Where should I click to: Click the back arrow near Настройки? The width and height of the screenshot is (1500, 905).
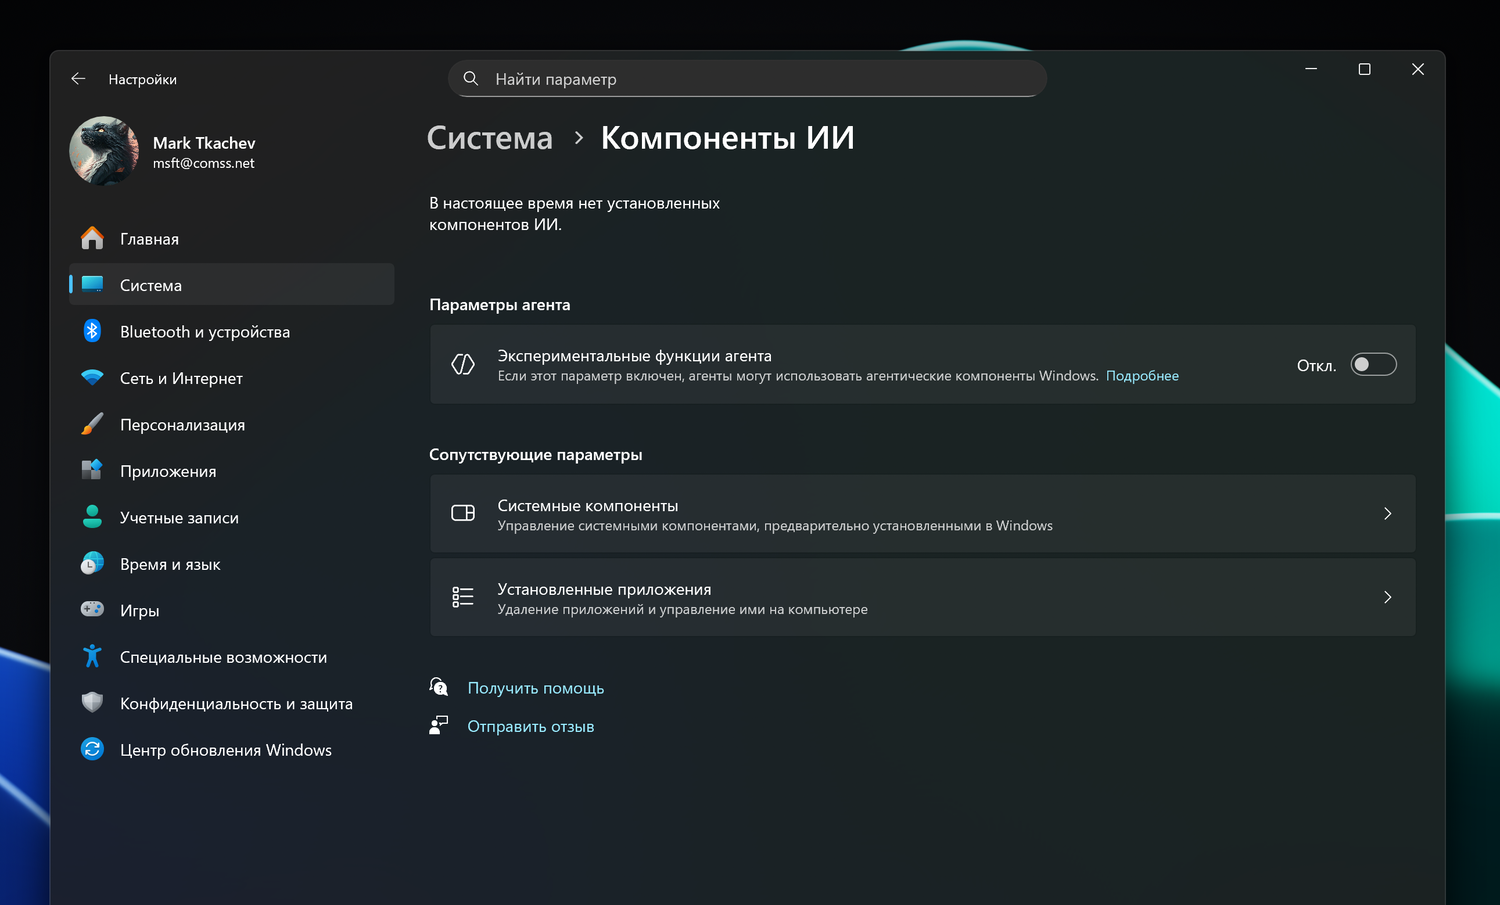pyautogui.click(x=78, y=78)
